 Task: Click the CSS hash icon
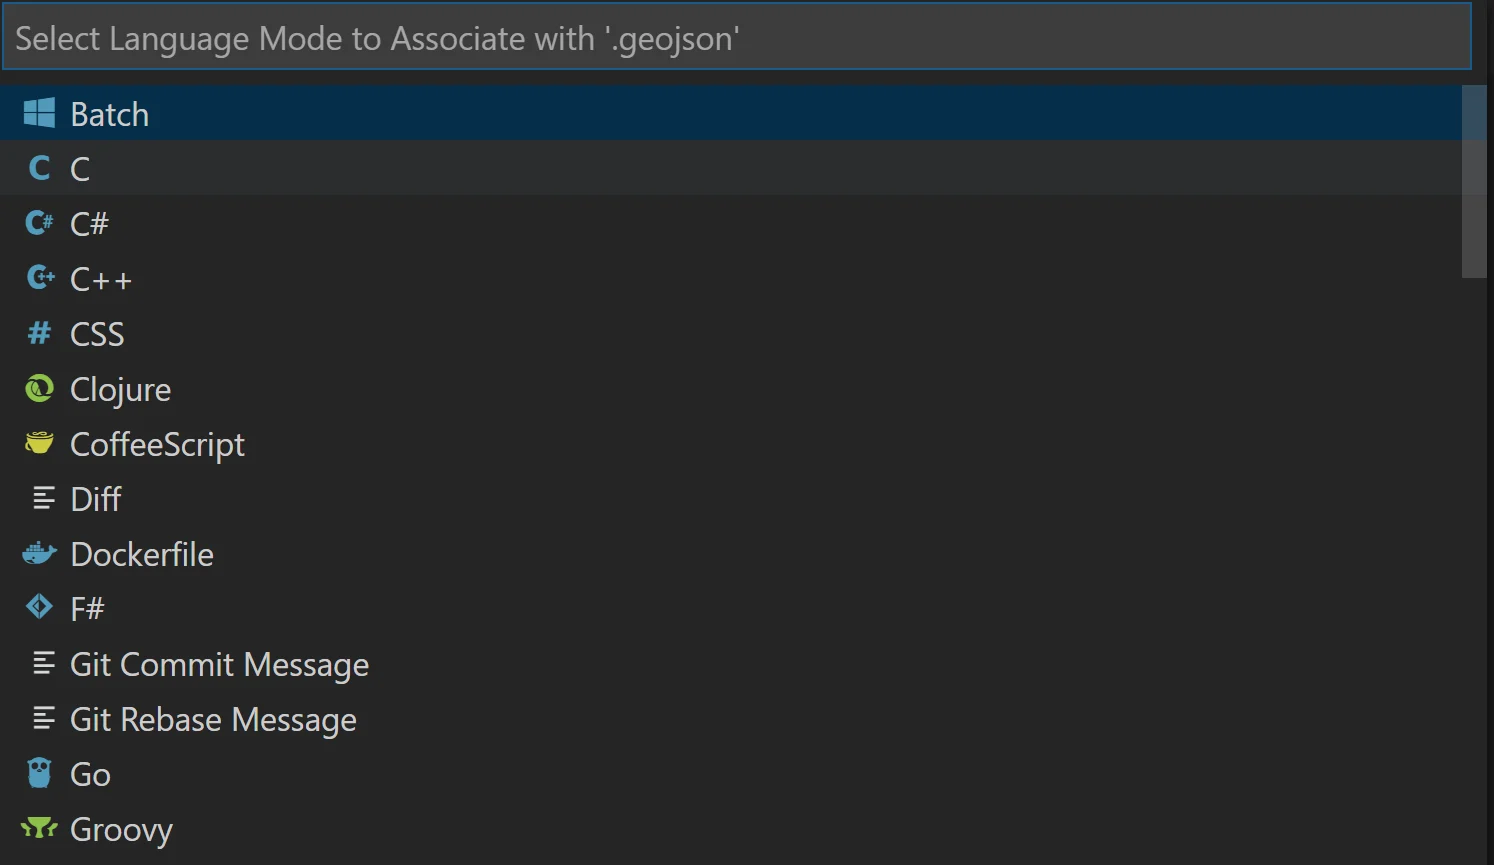pyautogui.click(x=38, y=332)
